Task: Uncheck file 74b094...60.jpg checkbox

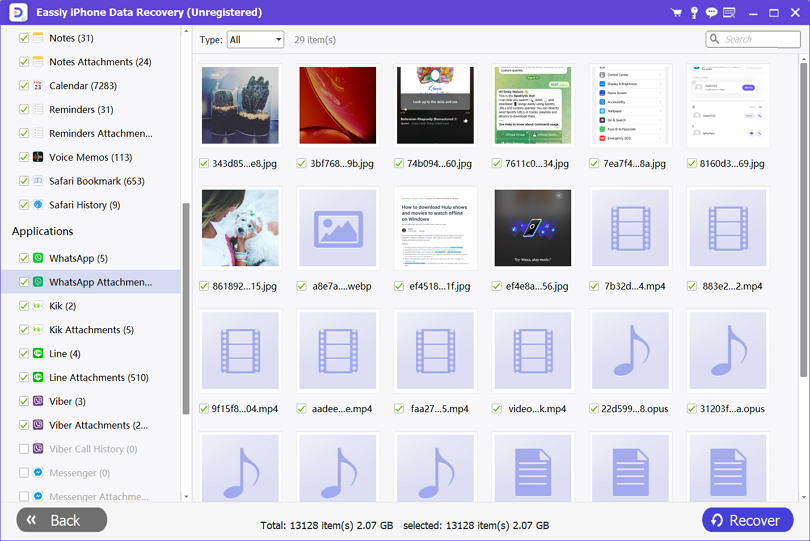Action: pos(399,163)
